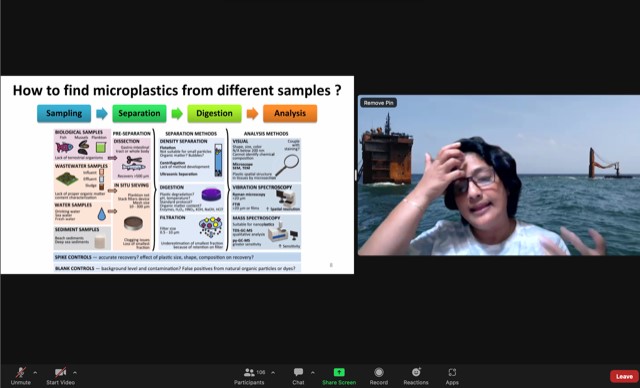Open the Reactions menu
This screenshot has width=640, height=388.
416,376
